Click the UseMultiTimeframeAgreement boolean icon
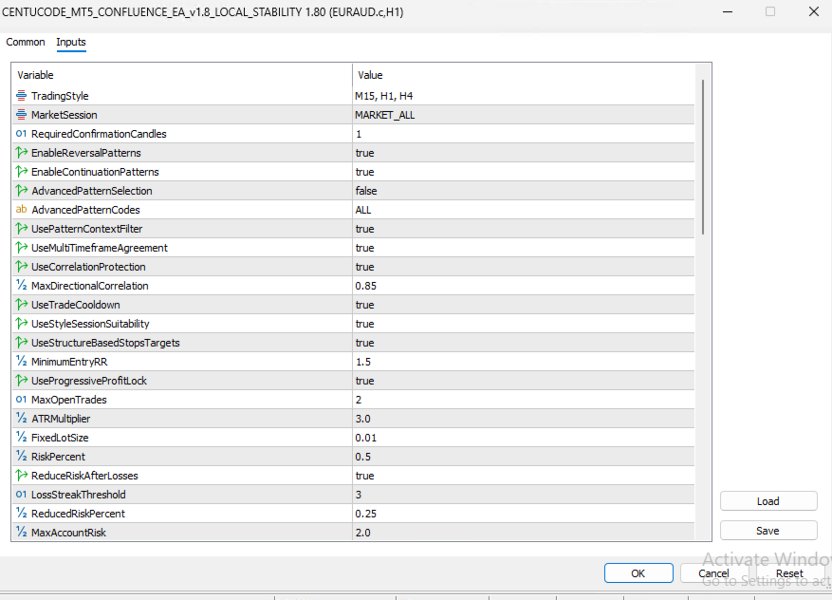The height and width of the screenshot is (600, 832). tap(21, 248)
